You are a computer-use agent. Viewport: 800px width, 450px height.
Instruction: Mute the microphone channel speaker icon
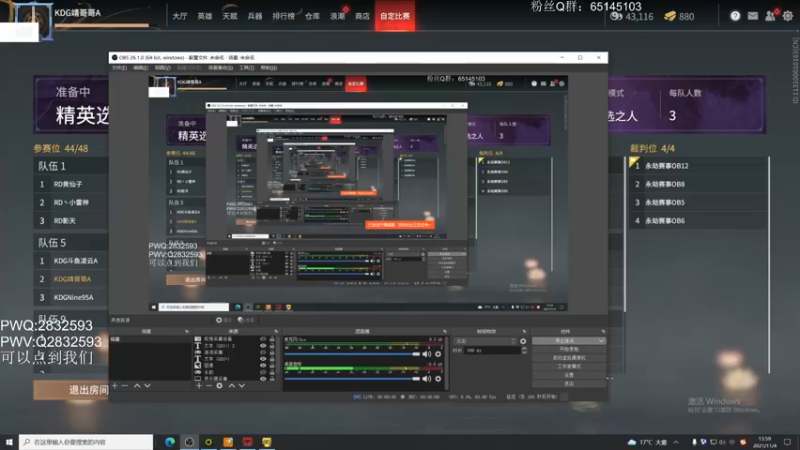[x=427, y=354]
